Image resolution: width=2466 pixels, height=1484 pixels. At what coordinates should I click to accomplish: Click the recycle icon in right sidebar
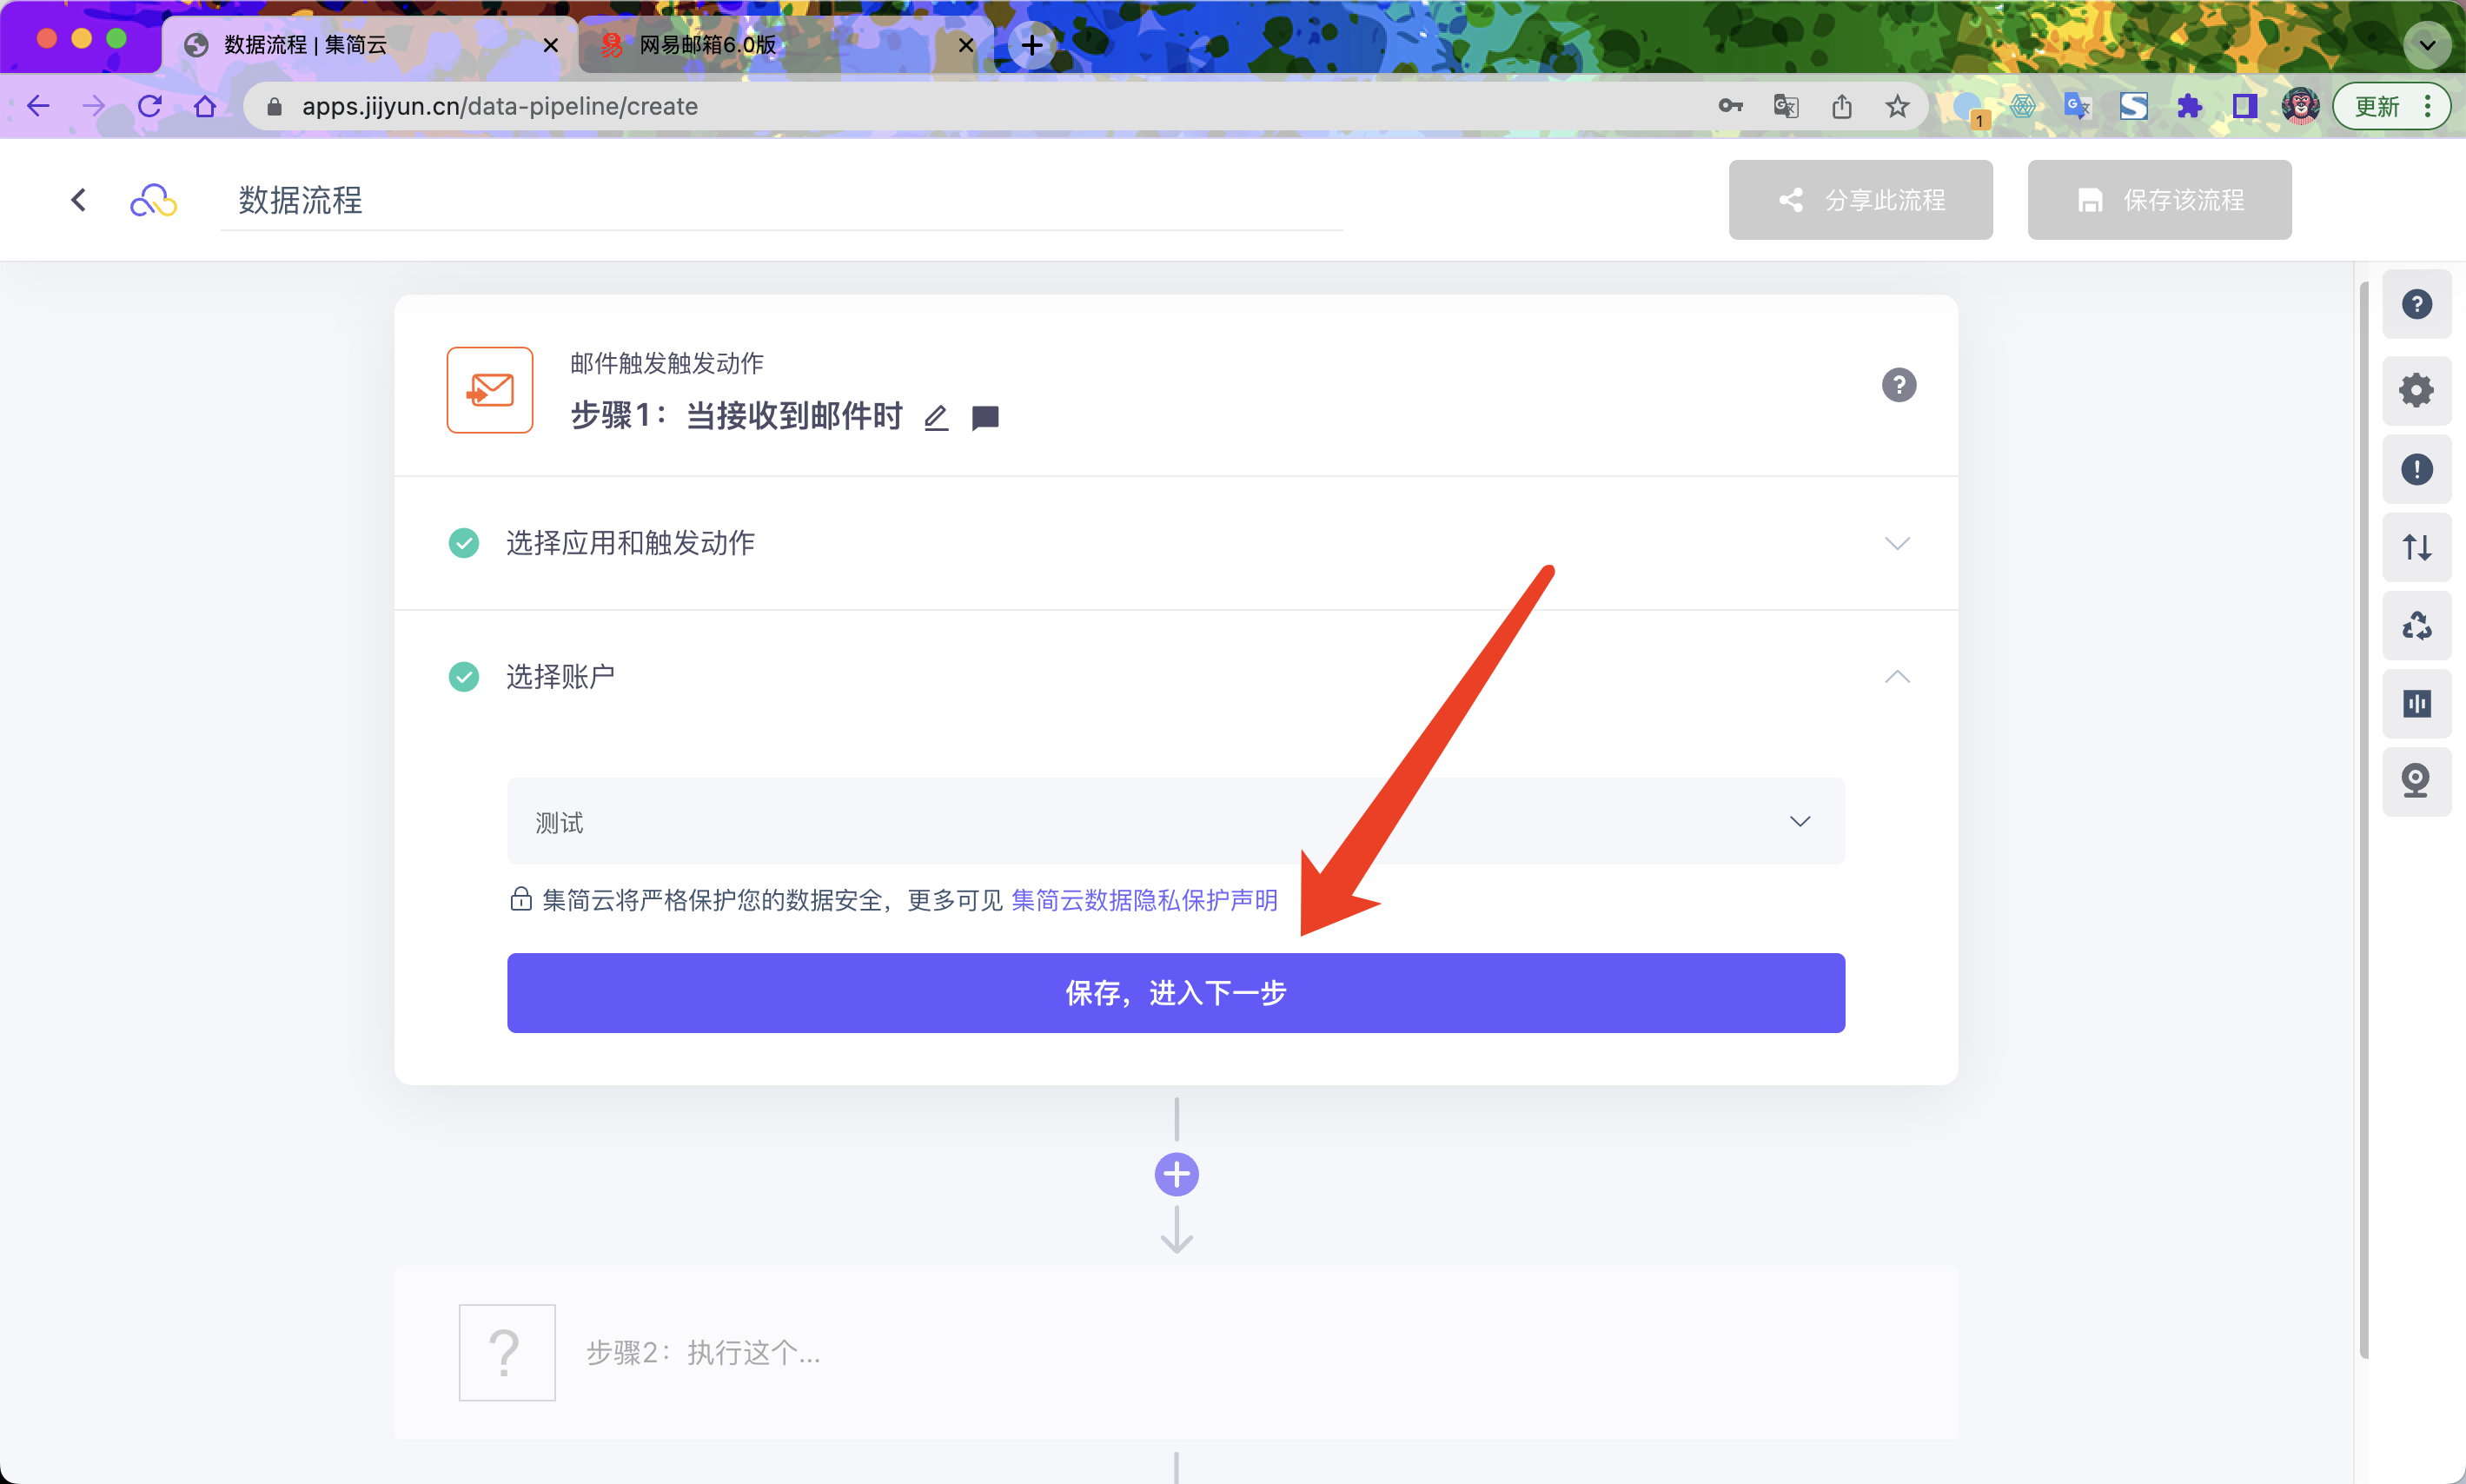point(2416,626)
